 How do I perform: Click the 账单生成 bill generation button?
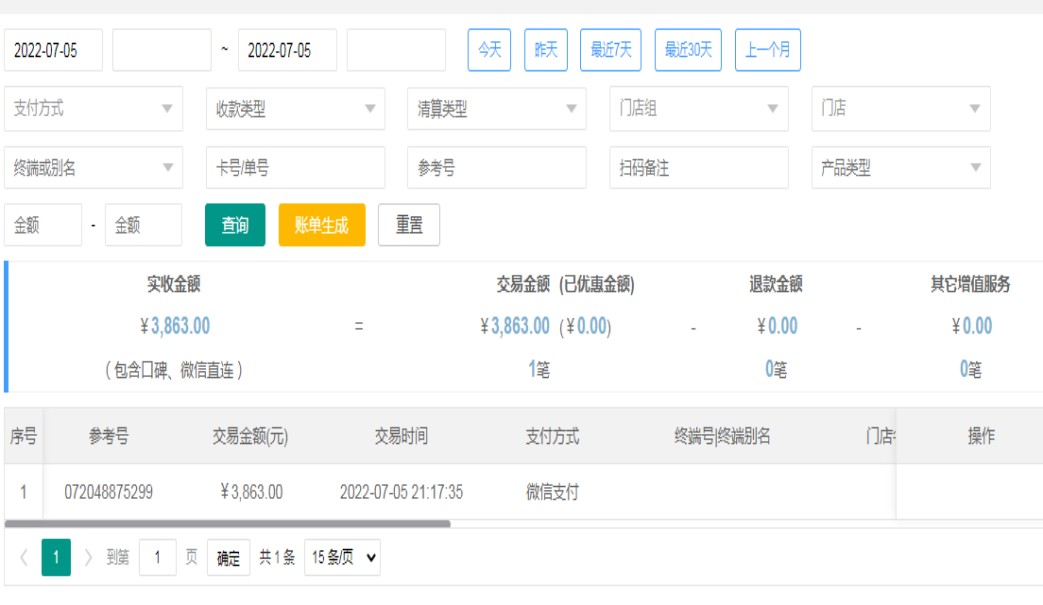click(321, 225)
